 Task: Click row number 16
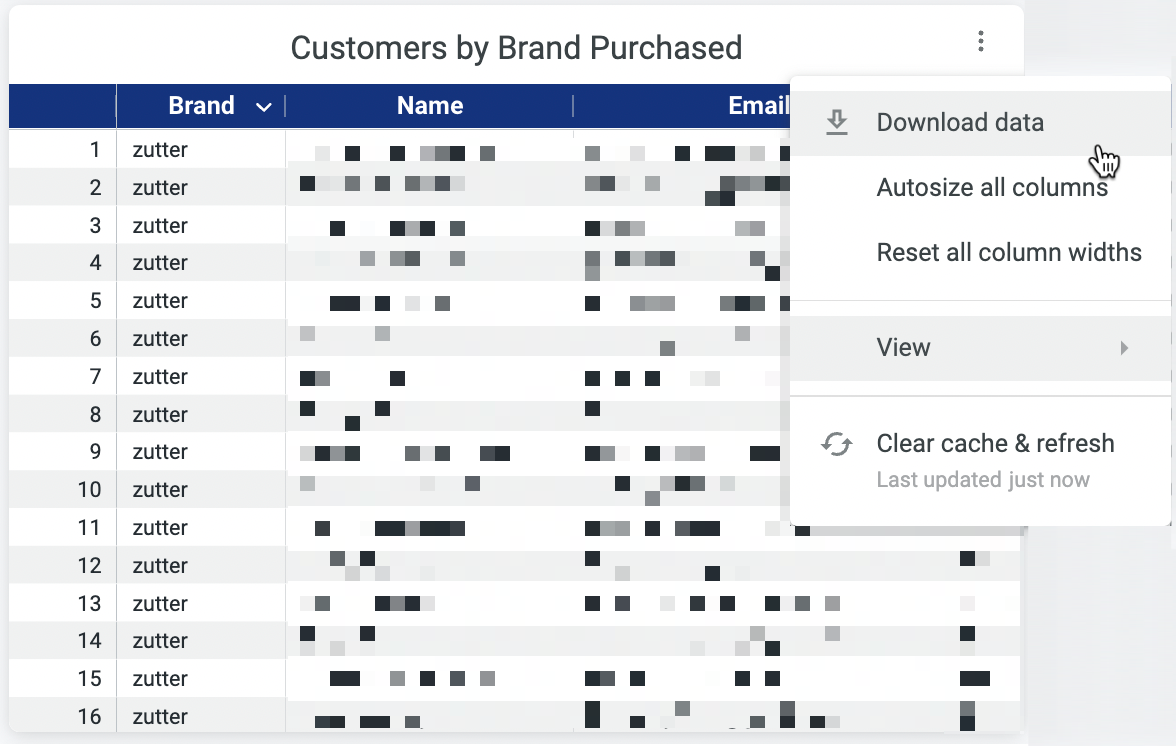pyautogui.click(x=90, y=717)
